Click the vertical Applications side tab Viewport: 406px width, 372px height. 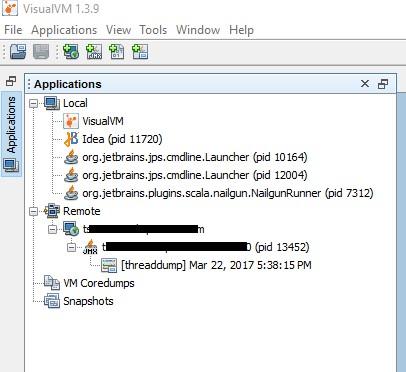(11, 133)
